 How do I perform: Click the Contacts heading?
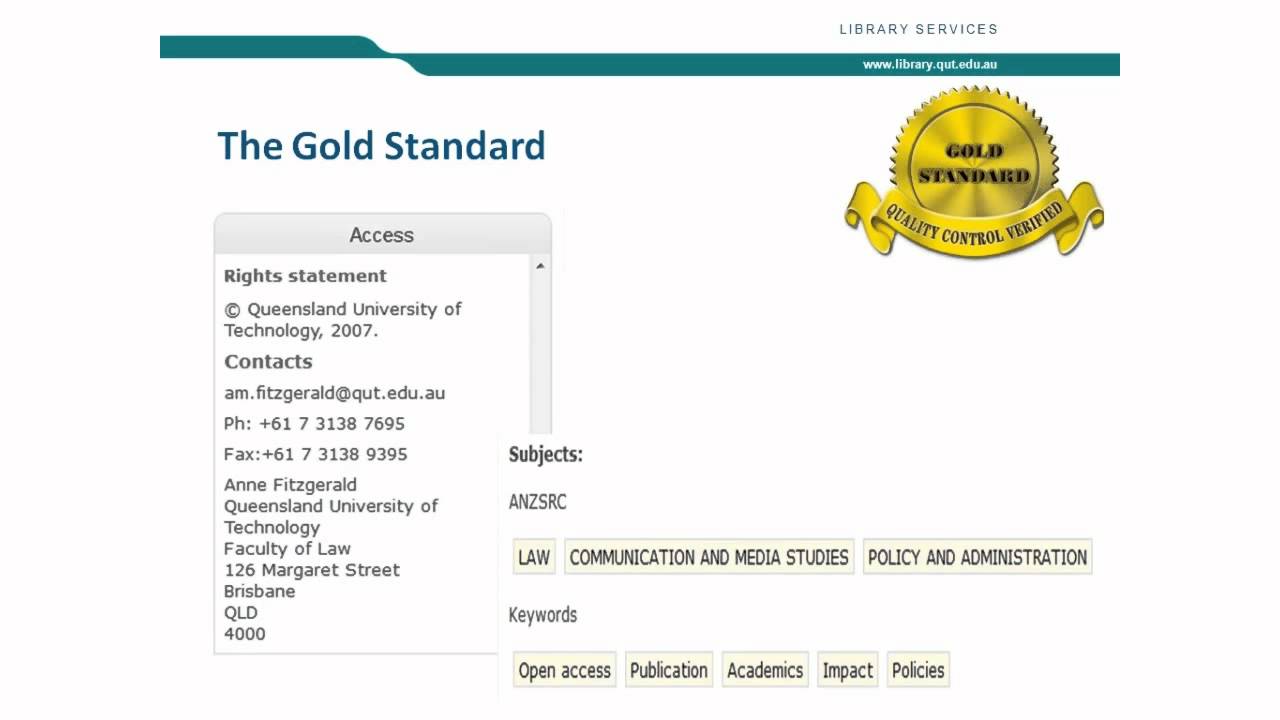(x=268, y=362)
